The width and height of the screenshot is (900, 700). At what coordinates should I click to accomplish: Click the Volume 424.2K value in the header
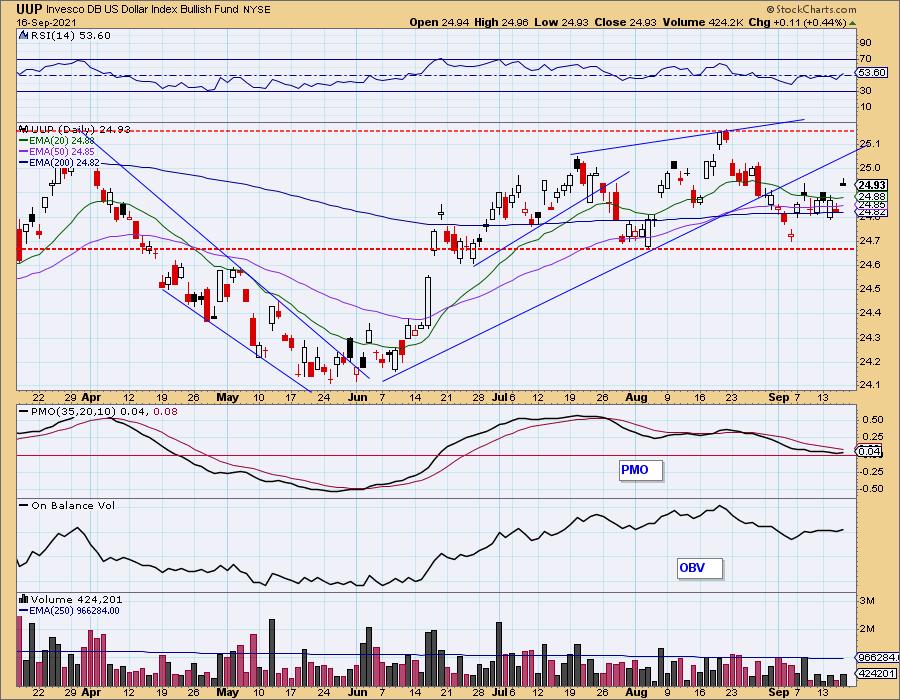click(x=703, y=22)
